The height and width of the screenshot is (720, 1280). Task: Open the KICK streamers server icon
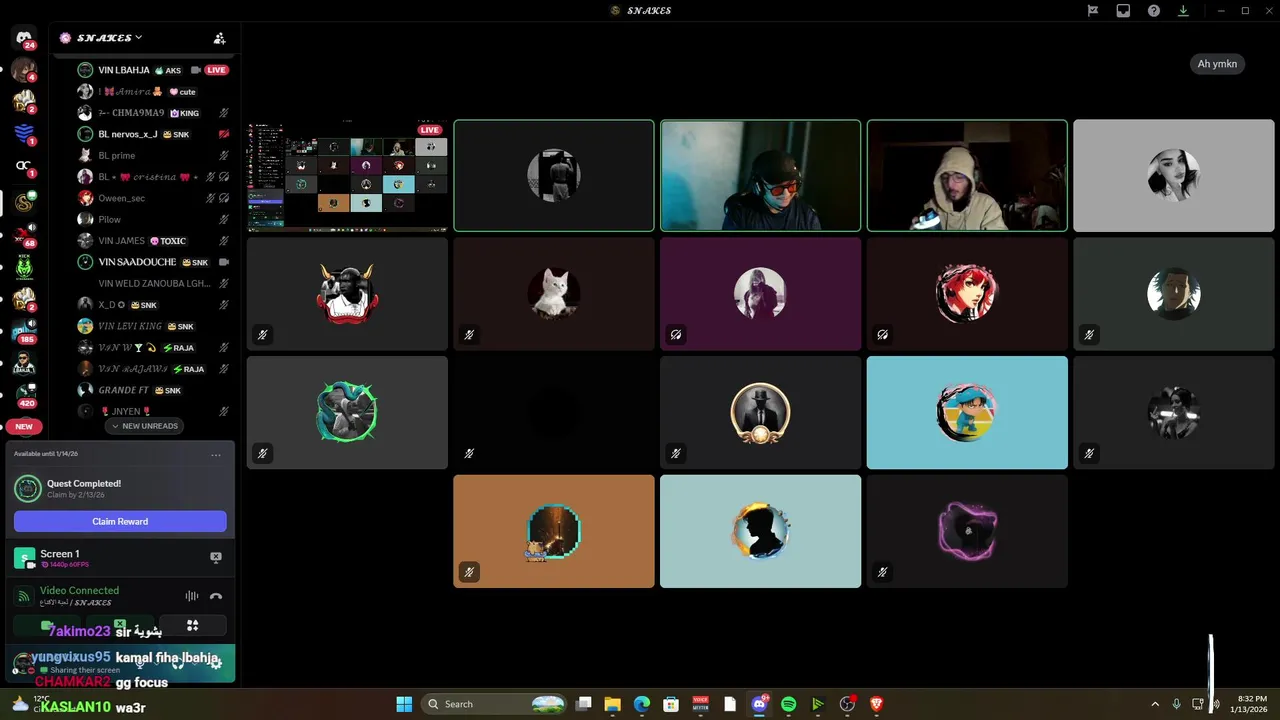point(24,267)
